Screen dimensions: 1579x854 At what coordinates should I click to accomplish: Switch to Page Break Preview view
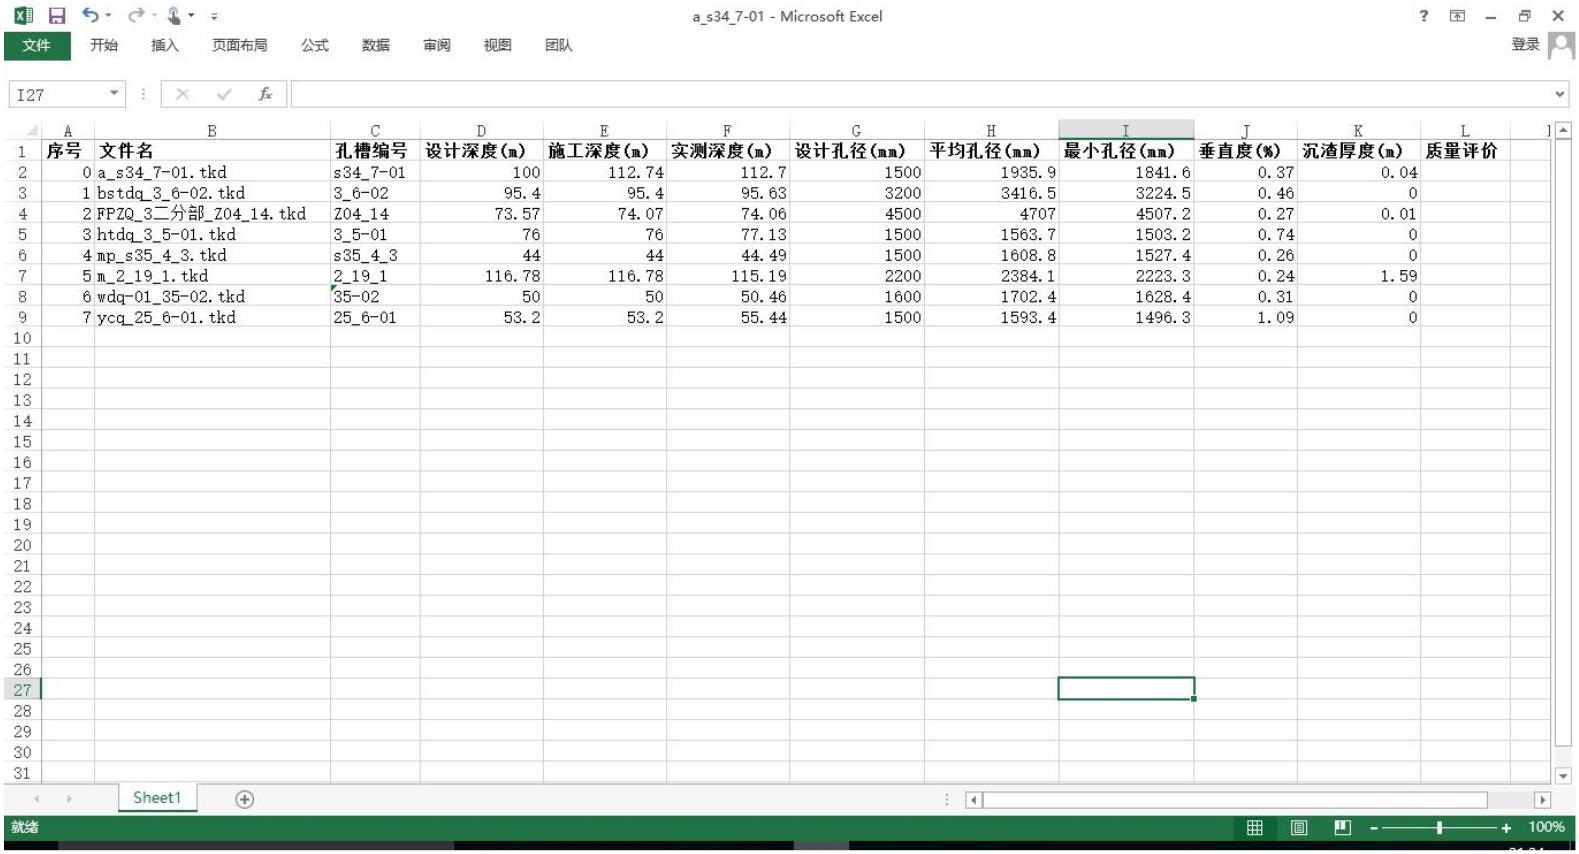[1342, 828]
